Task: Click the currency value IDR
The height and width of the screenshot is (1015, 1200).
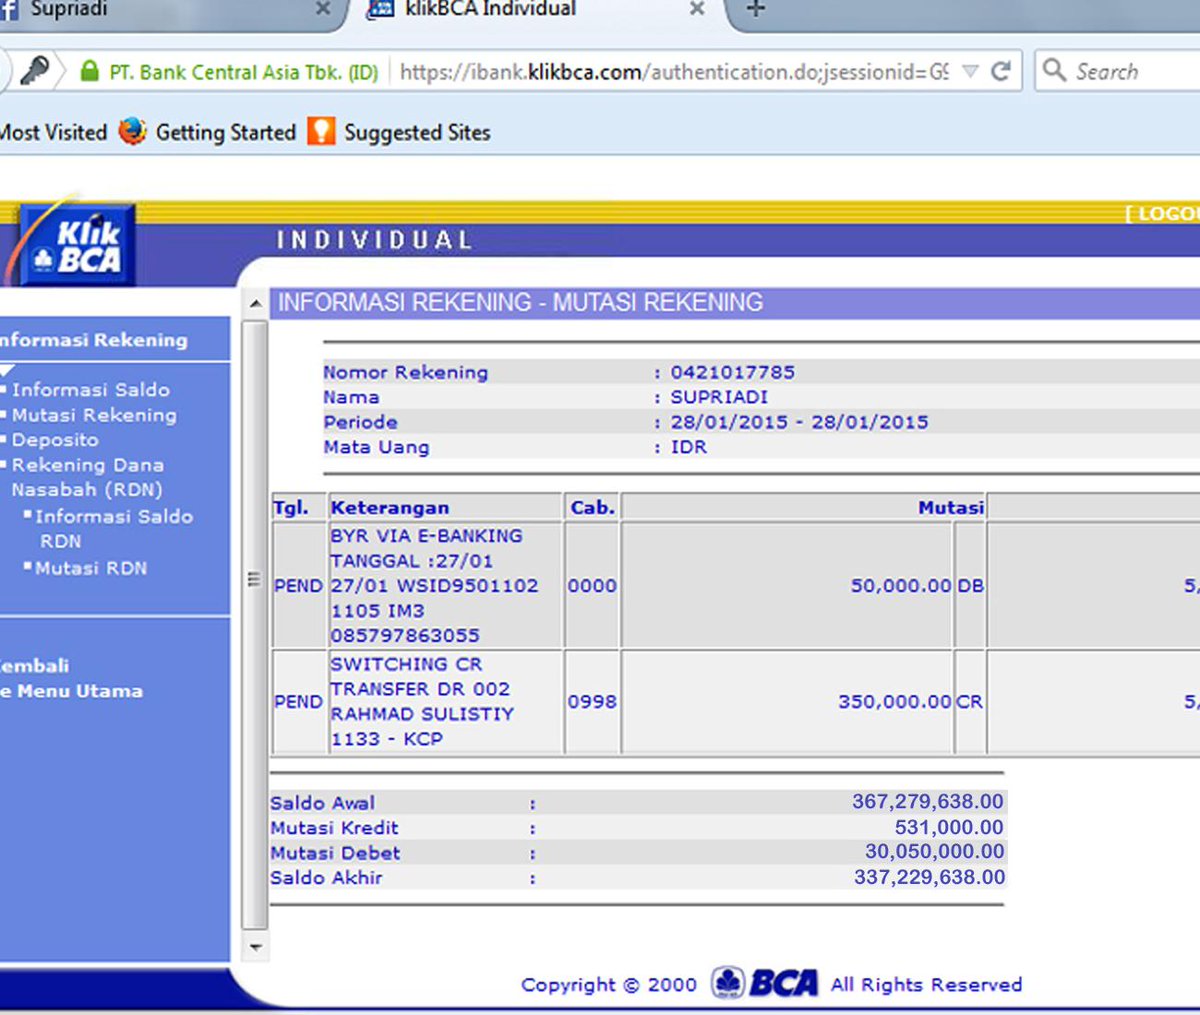Action: tap(689, 447)
